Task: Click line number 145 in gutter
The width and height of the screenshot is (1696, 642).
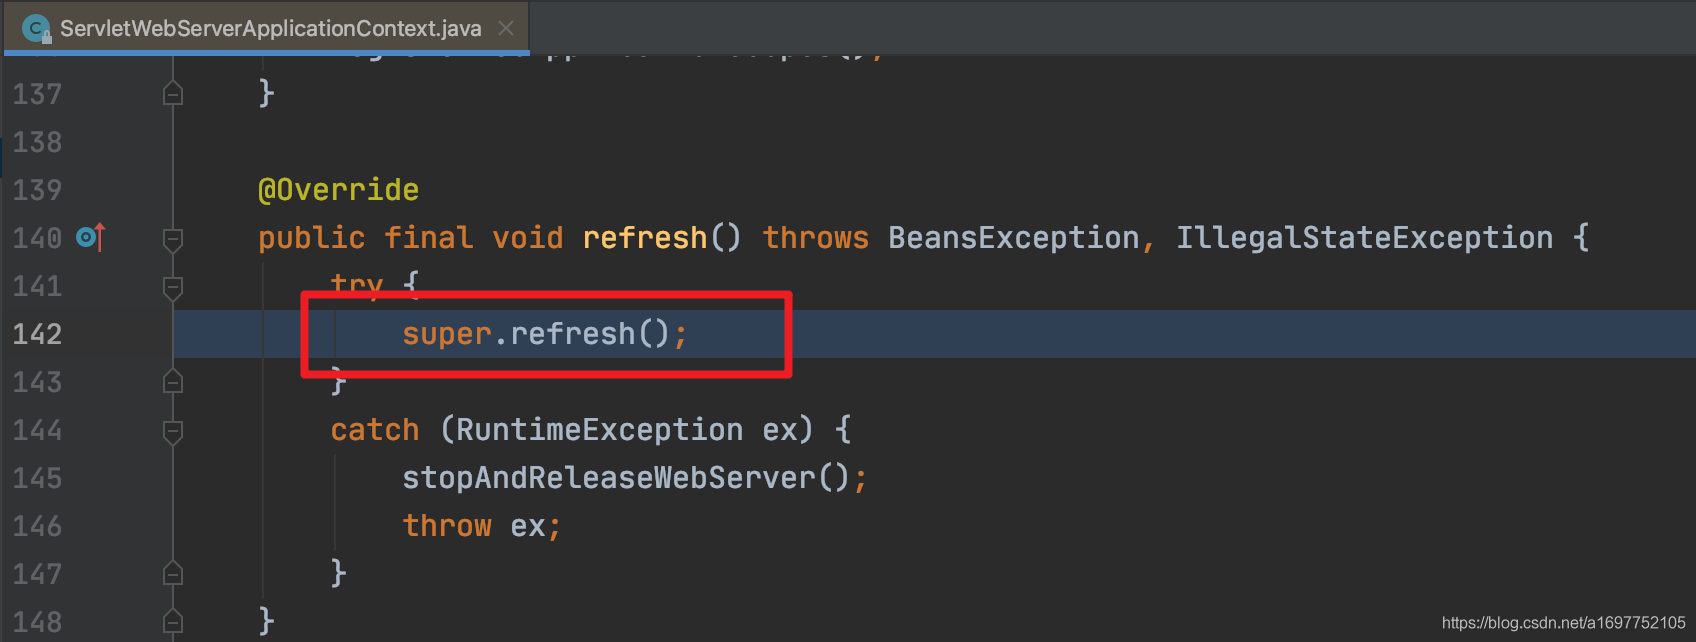Action: [37, 478]
